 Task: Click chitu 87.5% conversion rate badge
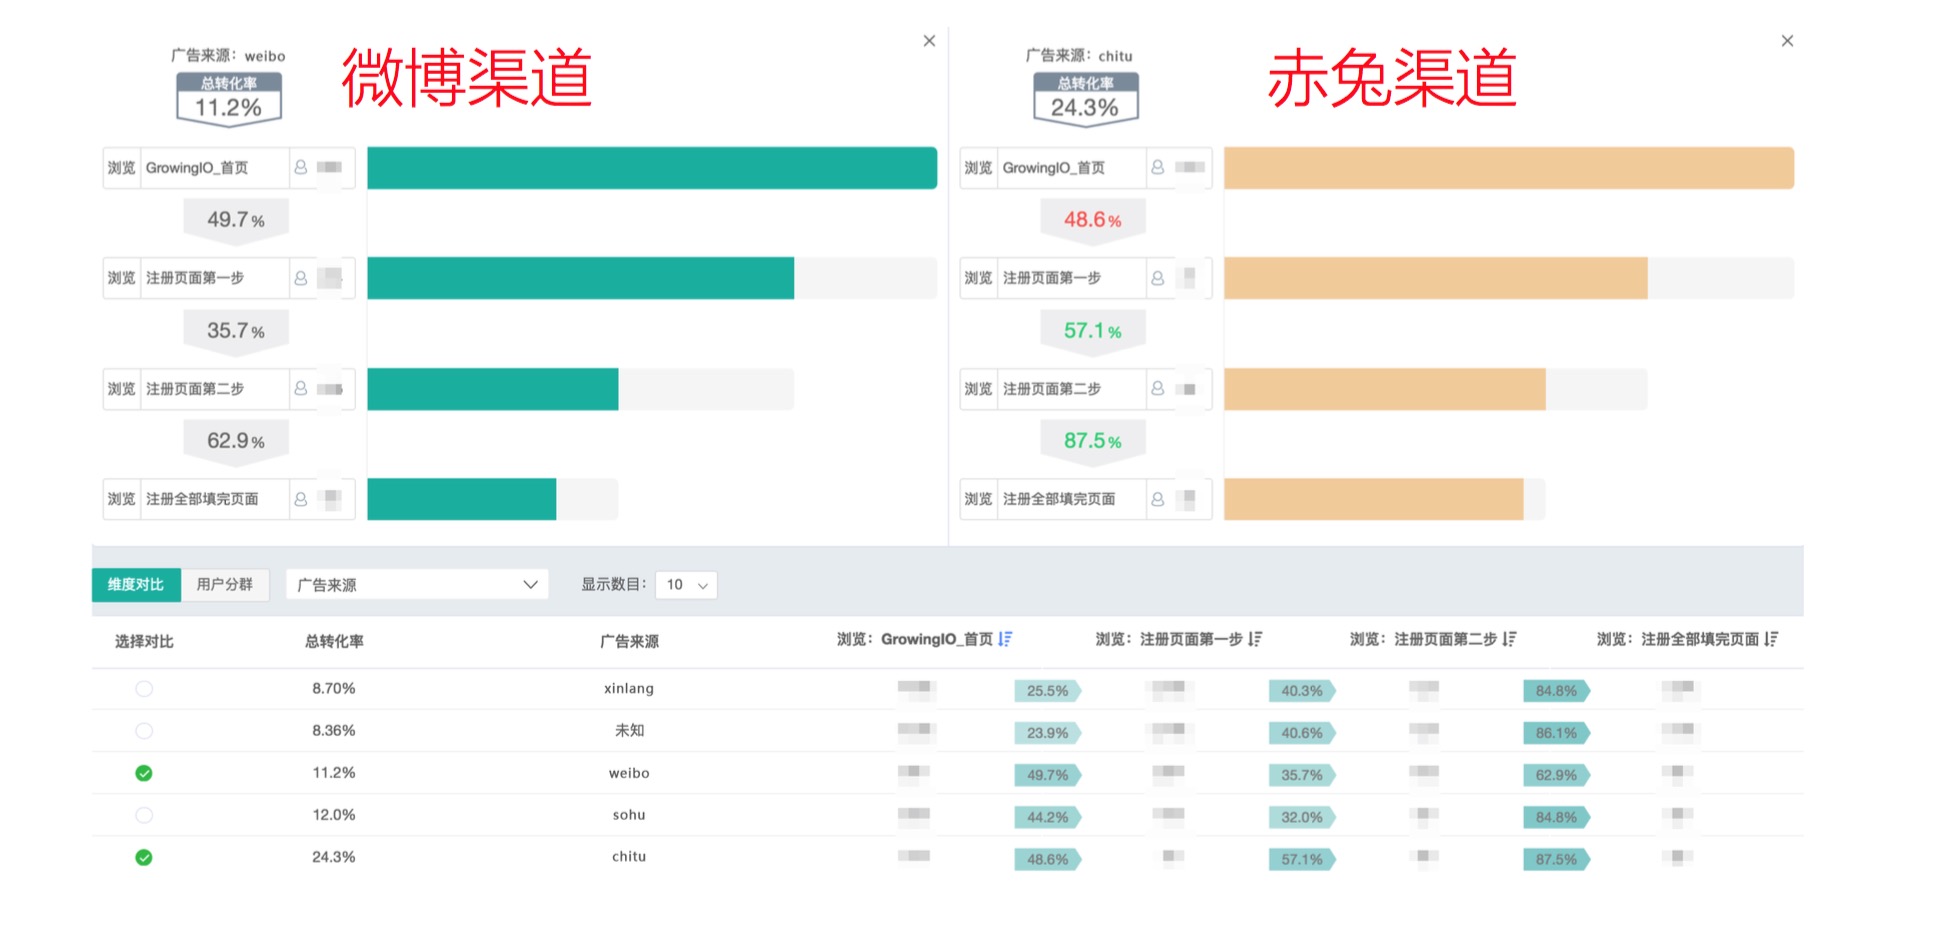[1093, 441]
